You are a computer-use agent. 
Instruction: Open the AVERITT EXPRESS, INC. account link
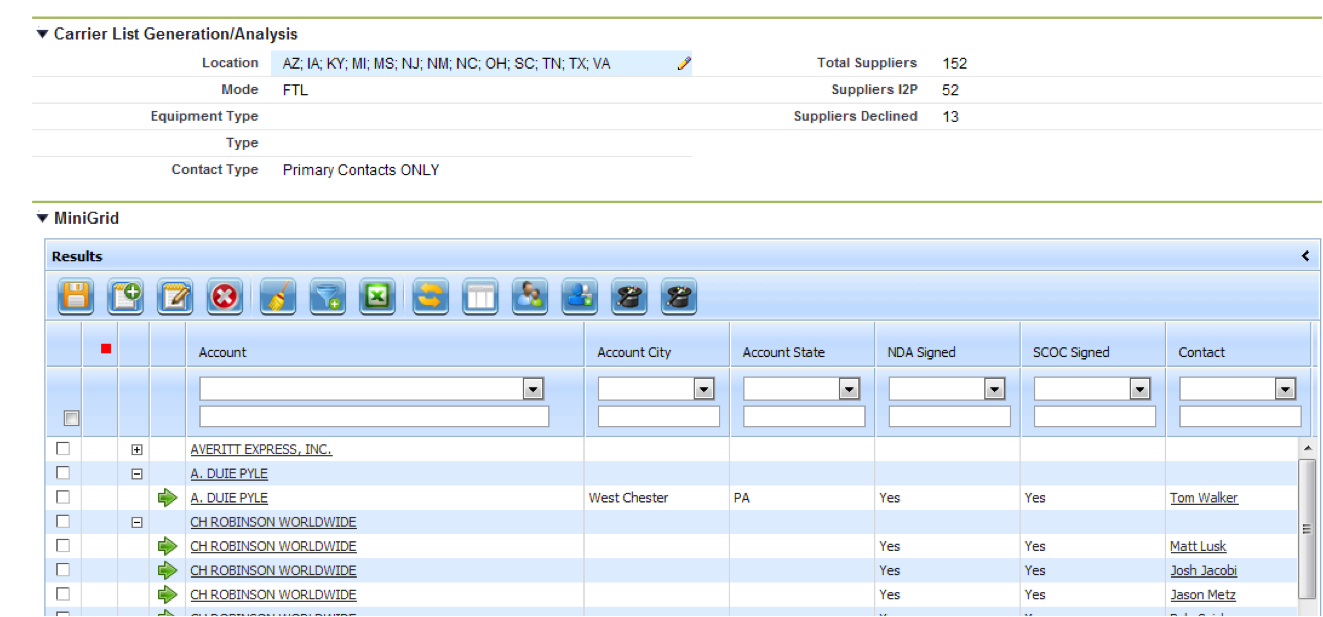[261, 450]
